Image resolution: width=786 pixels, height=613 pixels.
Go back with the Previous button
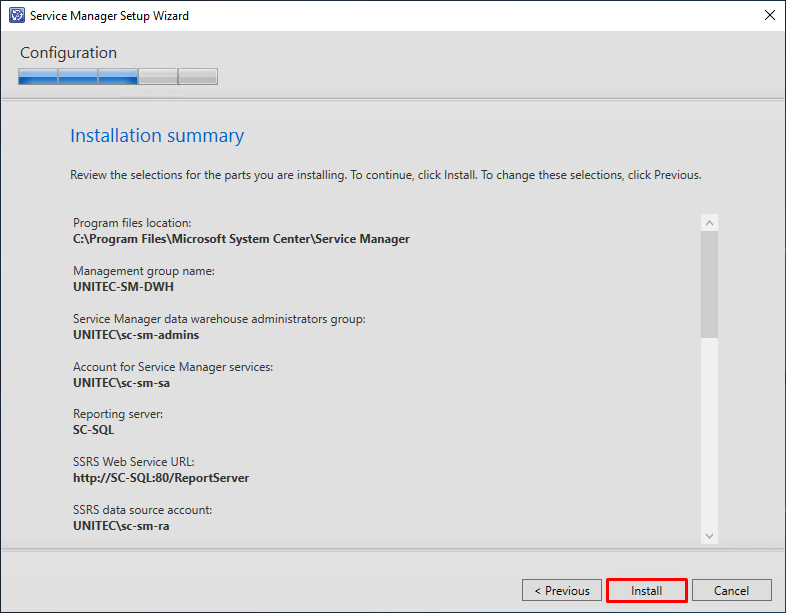click(561, 590)
